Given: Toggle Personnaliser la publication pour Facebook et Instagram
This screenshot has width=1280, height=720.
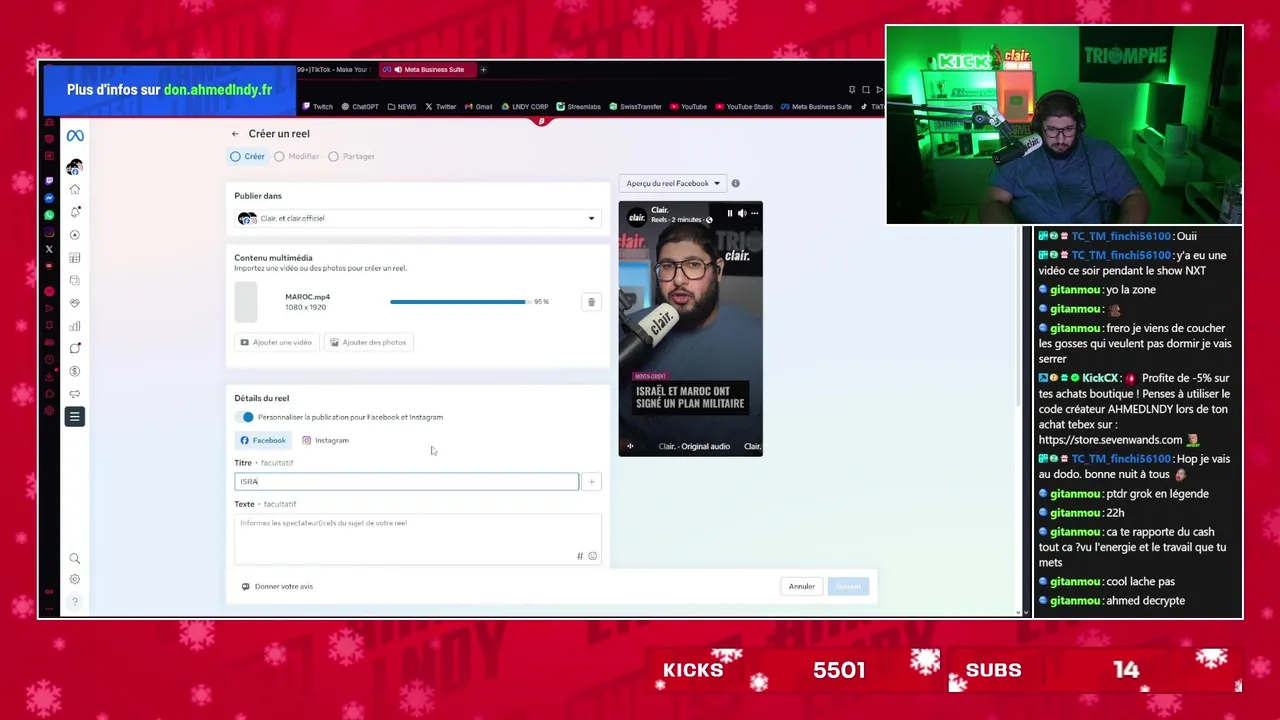Looking at the screenshot, I should coord(246,417).
